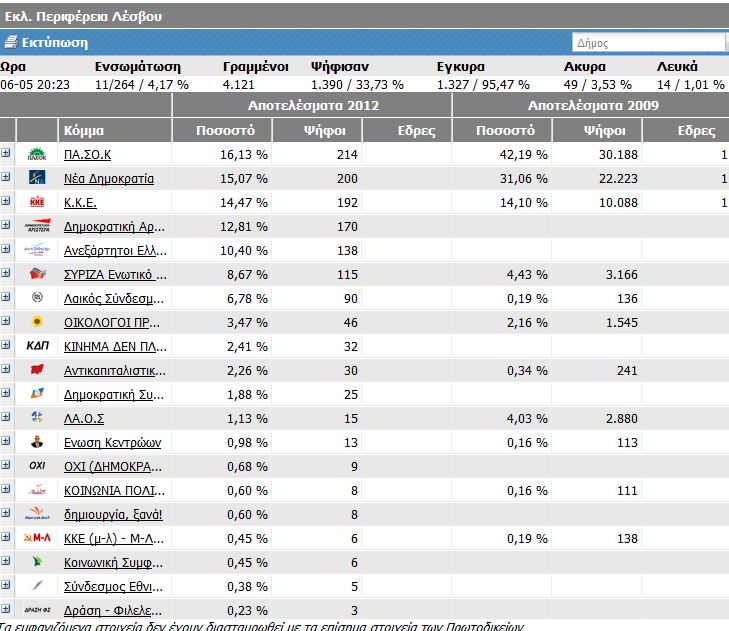
Task: Expand the ΛΑ.Ο.Σ row
Action: tap(6, 417)
